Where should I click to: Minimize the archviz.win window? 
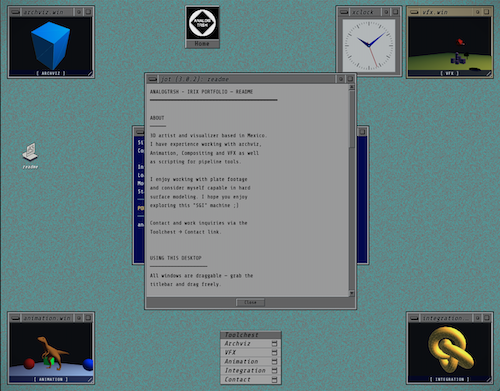pos(79,12)
